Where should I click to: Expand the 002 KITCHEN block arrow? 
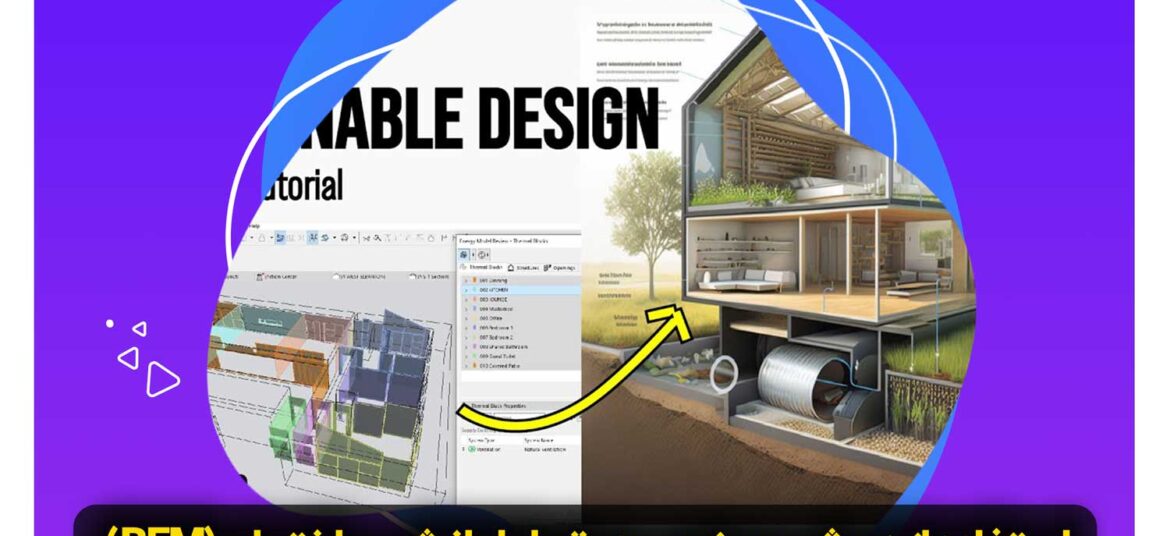466,290
